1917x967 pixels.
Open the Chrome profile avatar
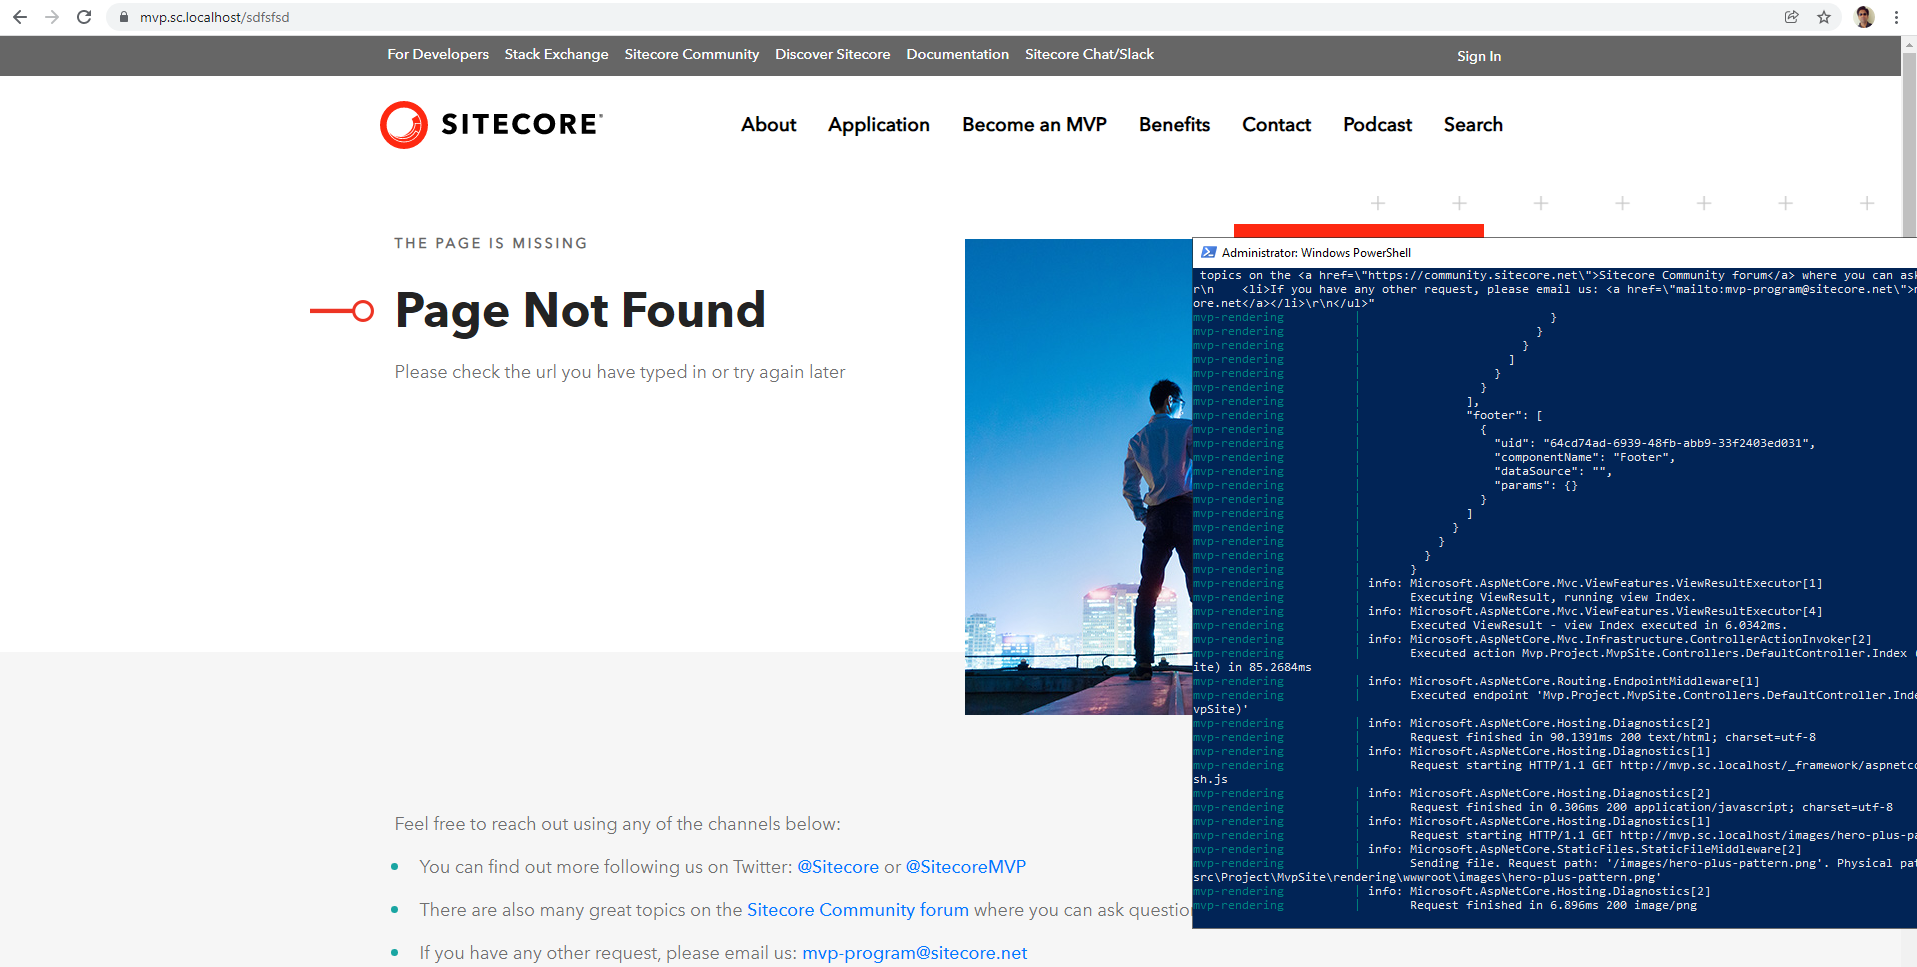[x=1864, y=17]
